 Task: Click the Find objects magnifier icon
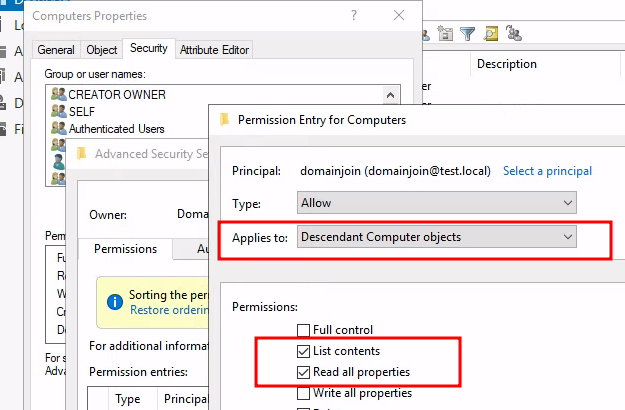(491, 34)
